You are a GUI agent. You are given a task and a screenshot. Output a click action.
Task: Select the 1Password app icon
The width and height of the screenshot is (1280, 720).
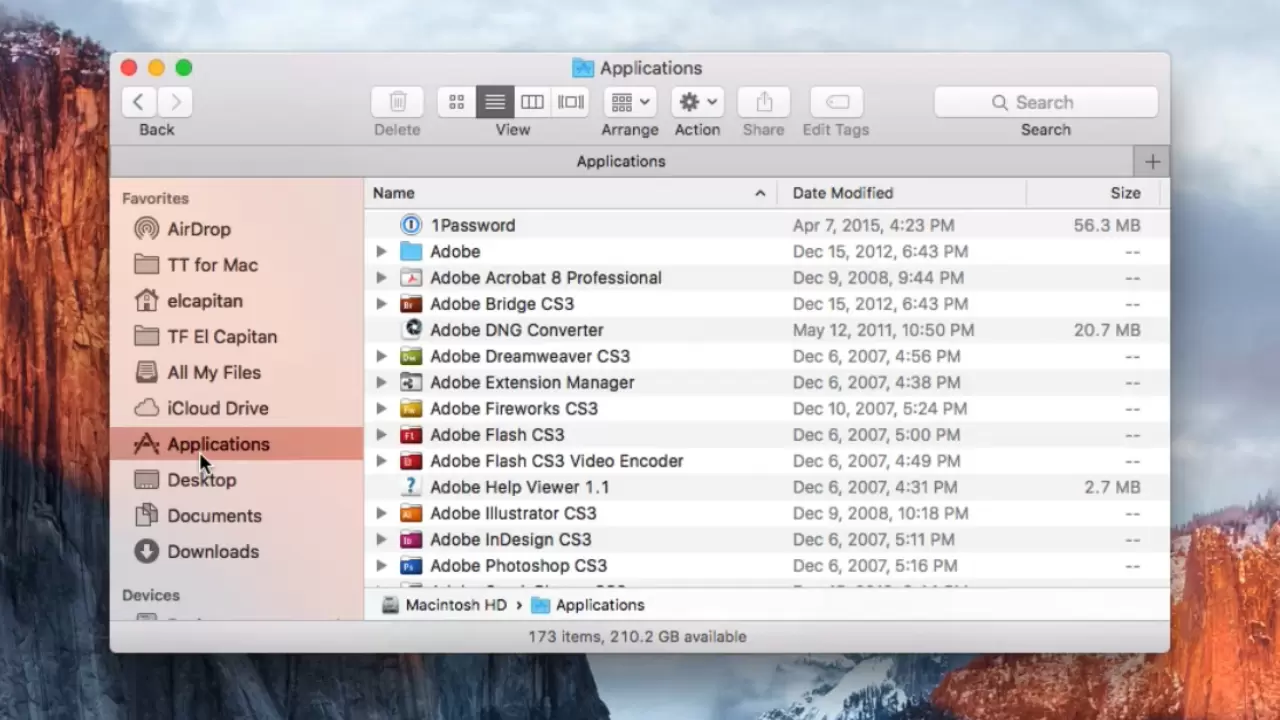pyautogui.click(x=411, y=225)
